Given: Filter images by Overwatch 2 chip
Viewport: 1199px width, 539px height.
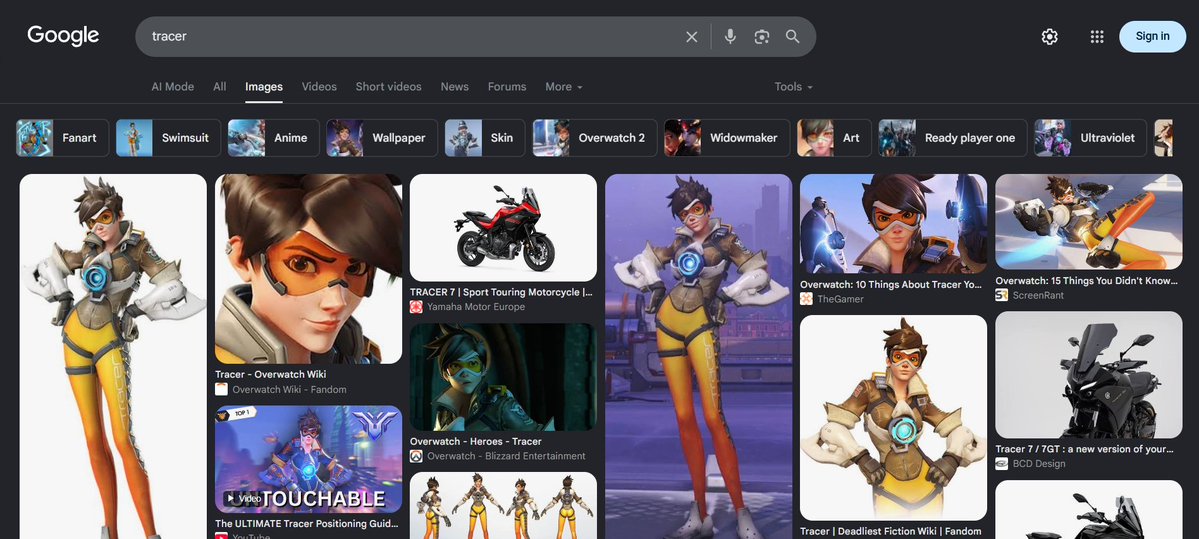Looking at the screenshot, I should click(x=595, y=138).
